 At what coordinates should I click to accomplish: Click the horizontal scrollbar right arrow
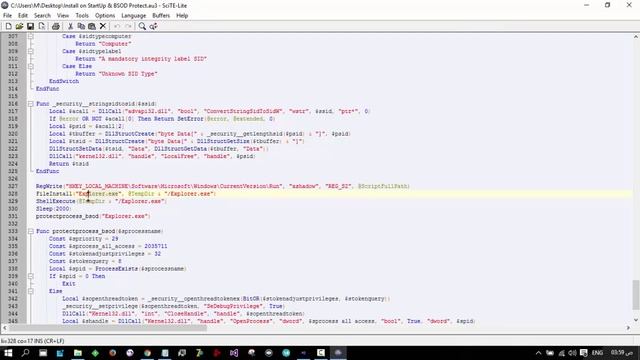point(628,328)
